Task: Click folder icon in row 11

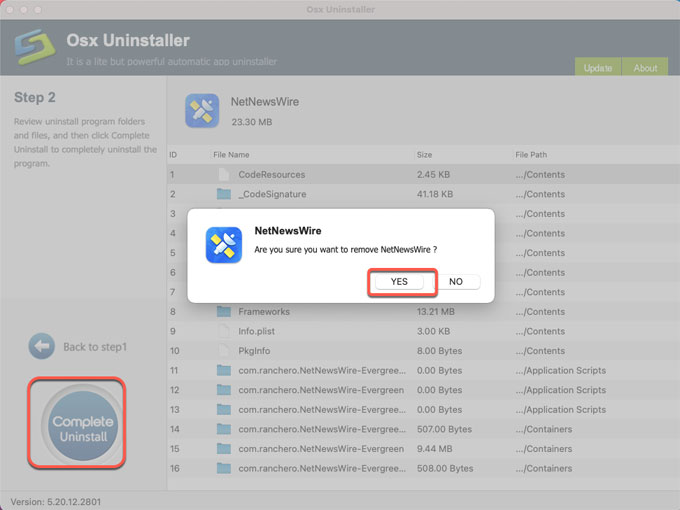Action: click(x=224, y=370)
